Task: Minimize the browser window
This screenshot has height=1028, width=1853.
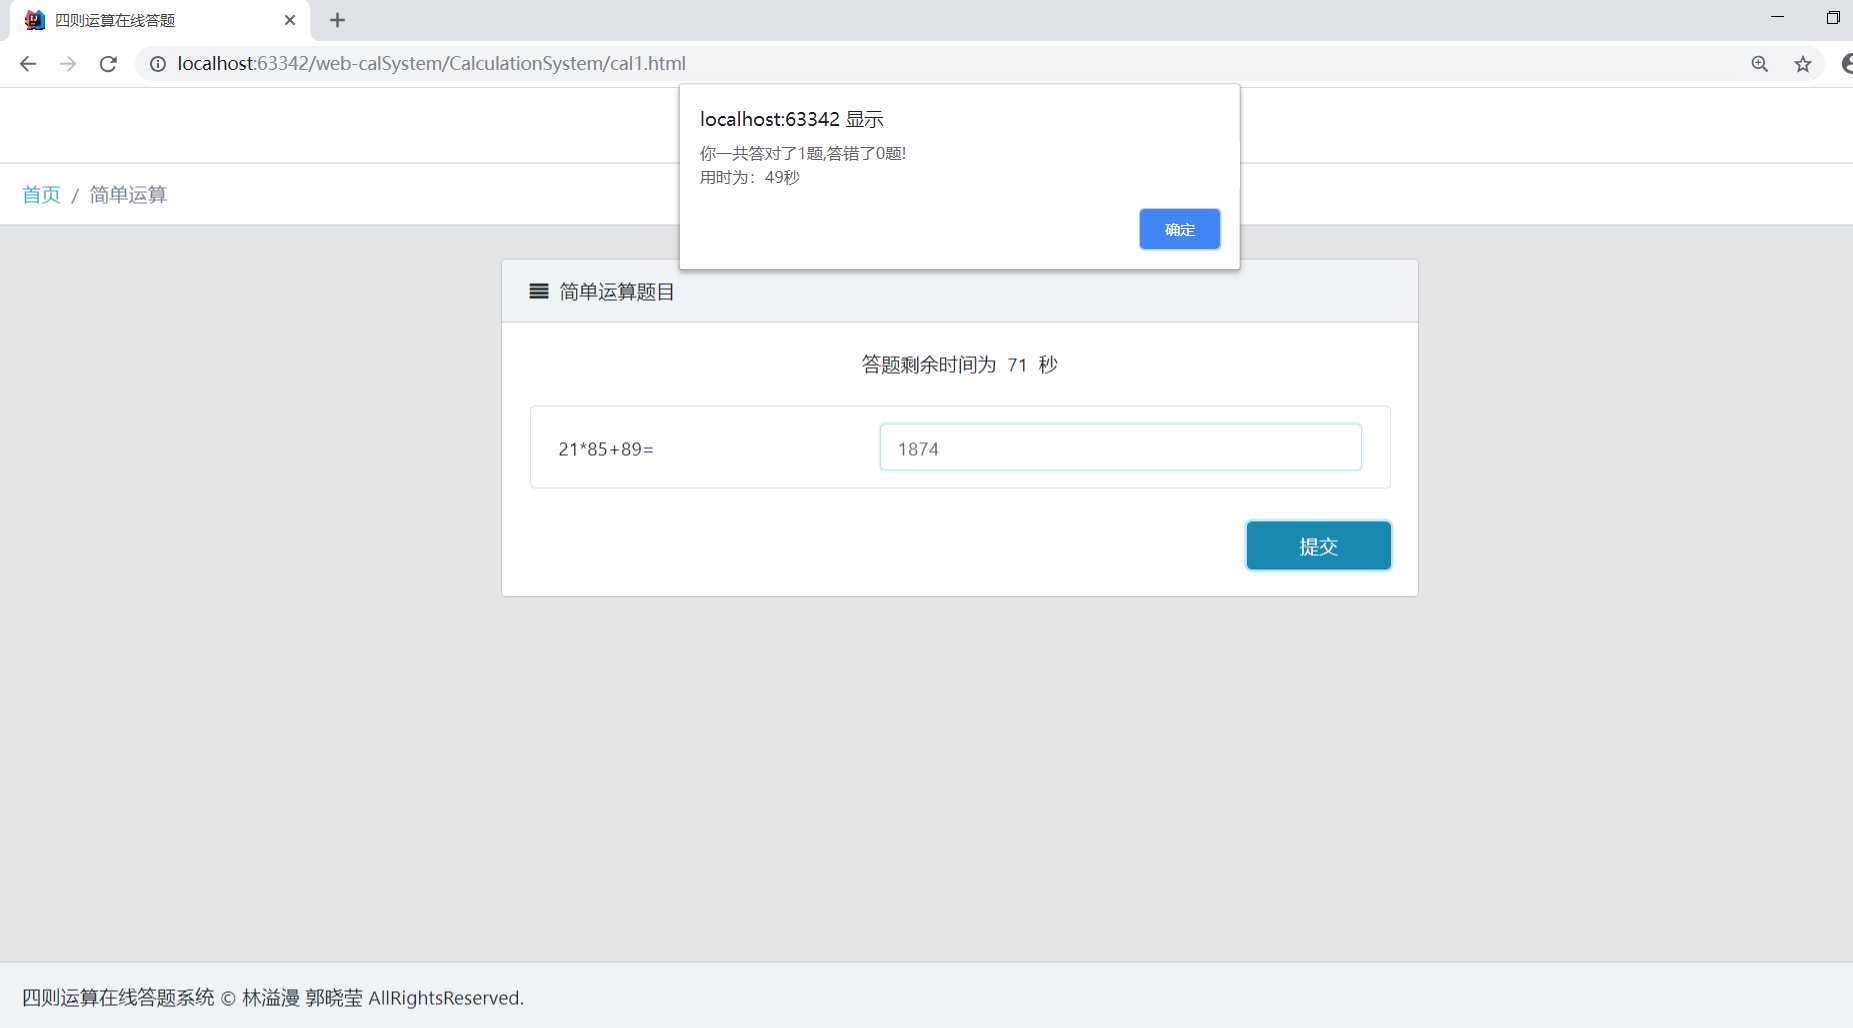Action: coord(1777,18)
